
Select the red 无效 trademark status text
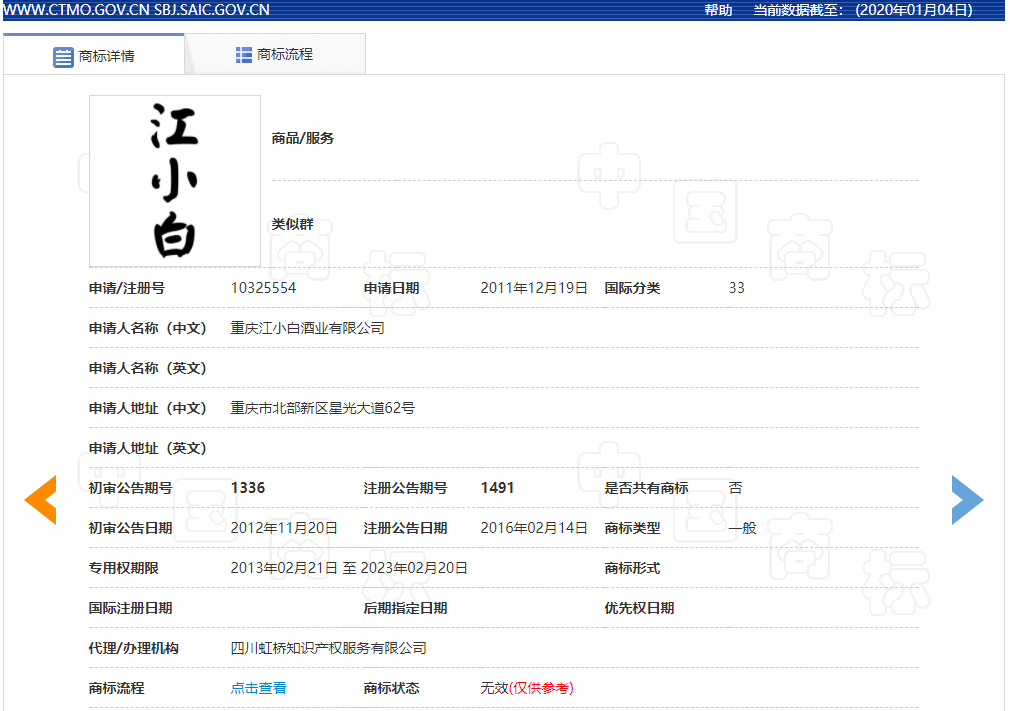(494, 687)
